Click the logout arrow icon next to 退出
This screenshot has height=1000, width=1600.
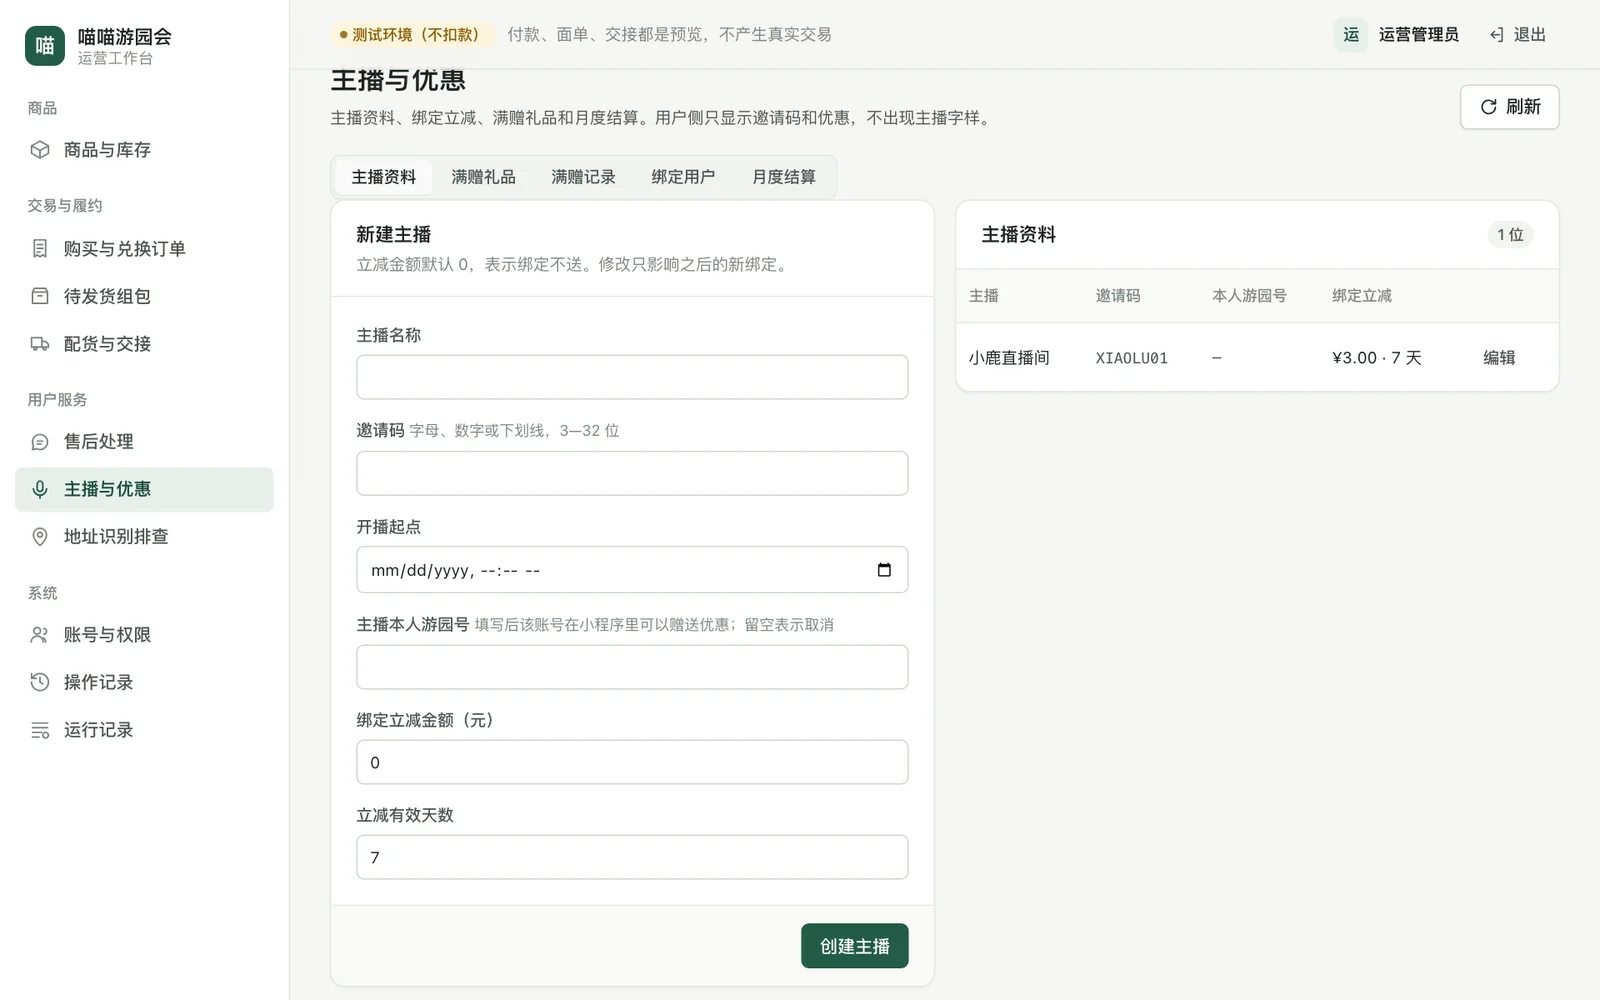1497,35
